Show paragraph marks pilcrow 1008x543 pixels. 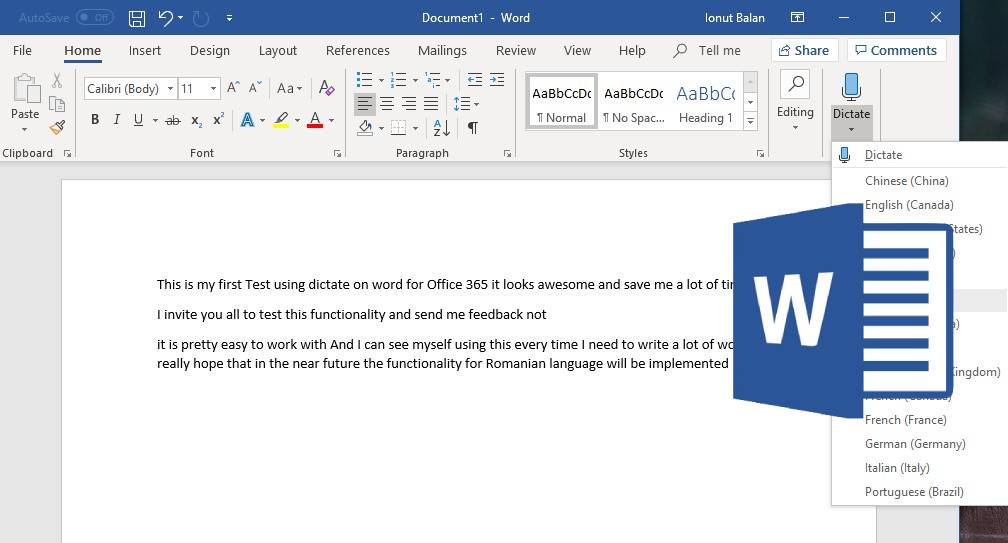[472, 128]
